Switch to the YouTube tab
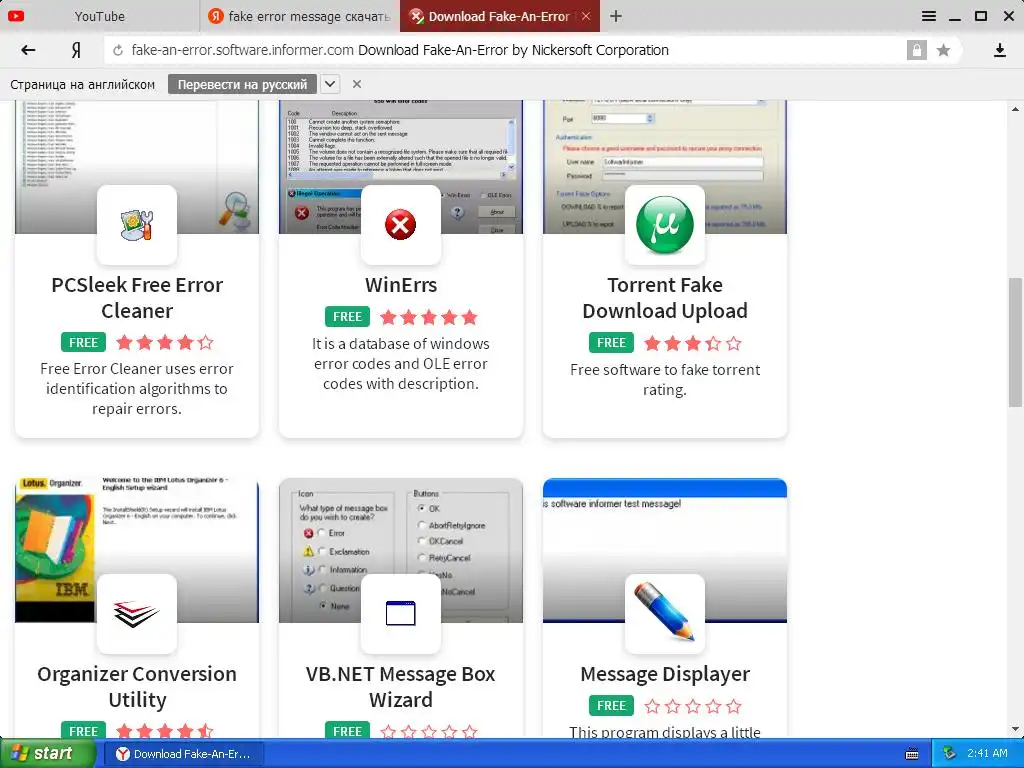 click(99, 16)
